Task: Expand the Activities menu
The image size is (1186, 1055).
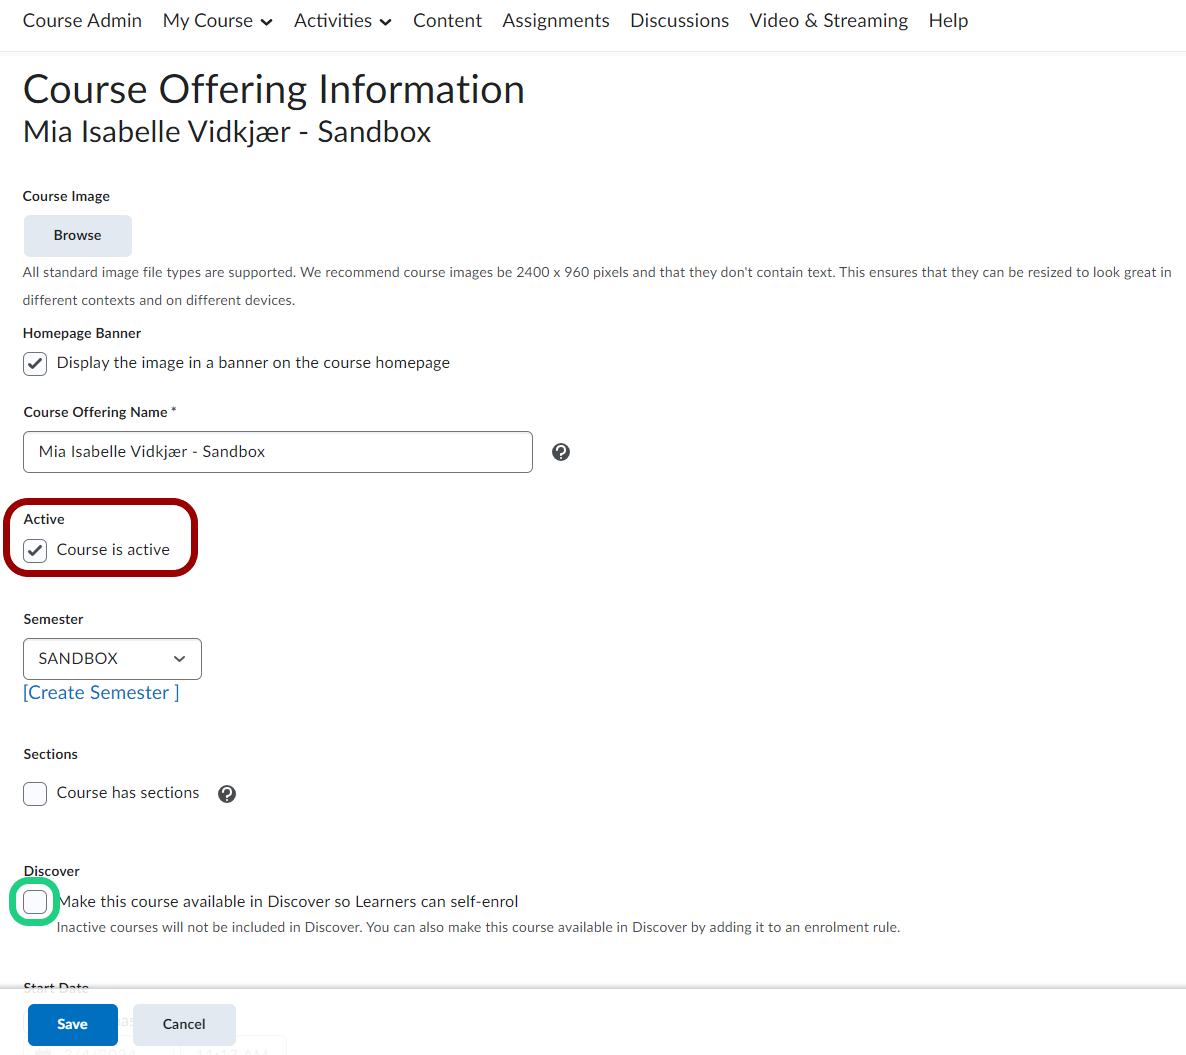Action: [342, 21]
